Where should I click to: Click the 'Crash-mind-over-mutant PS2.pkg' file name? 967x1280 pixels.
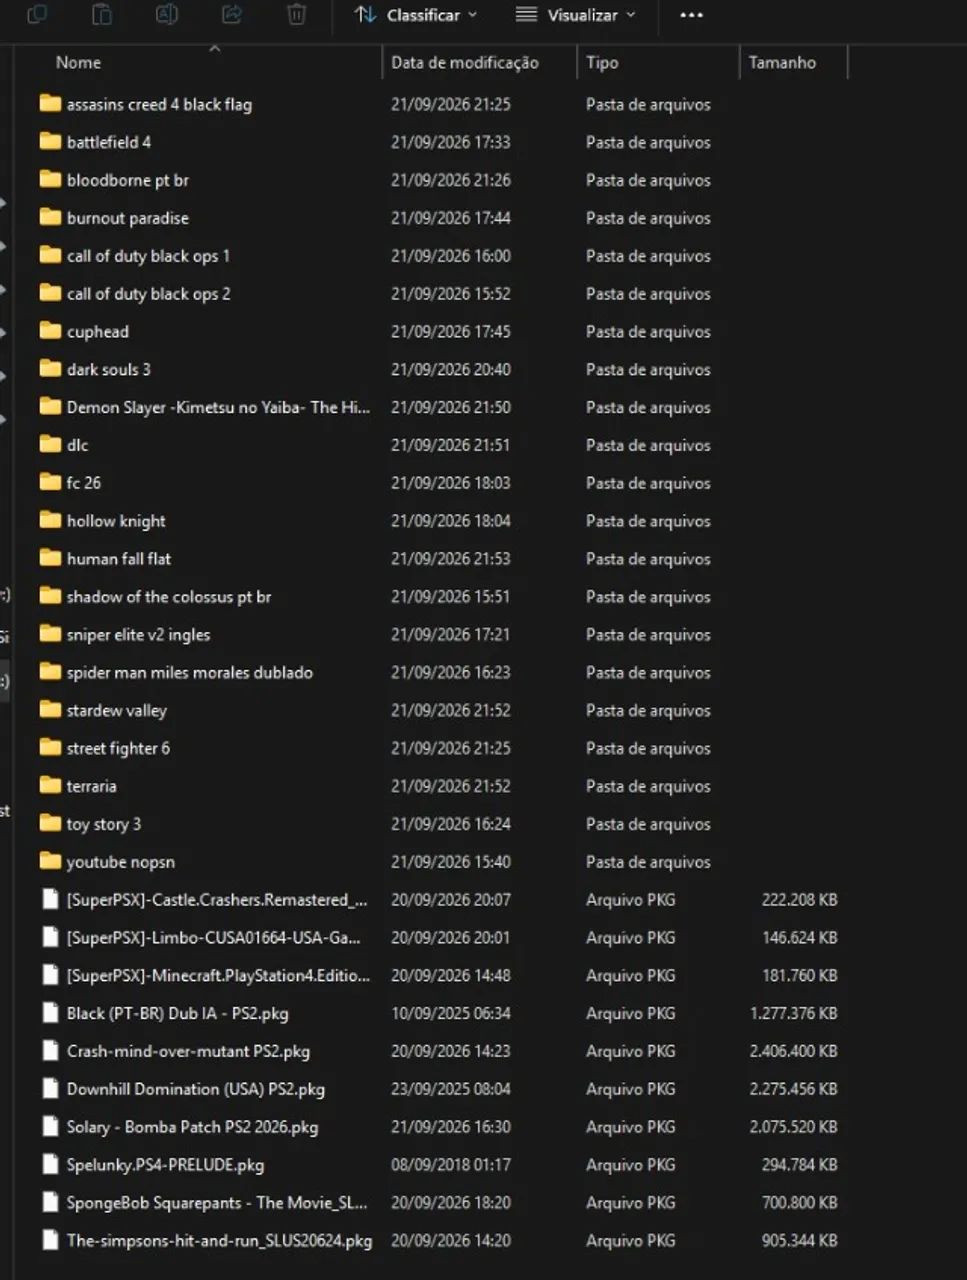tap(188, 1051)
